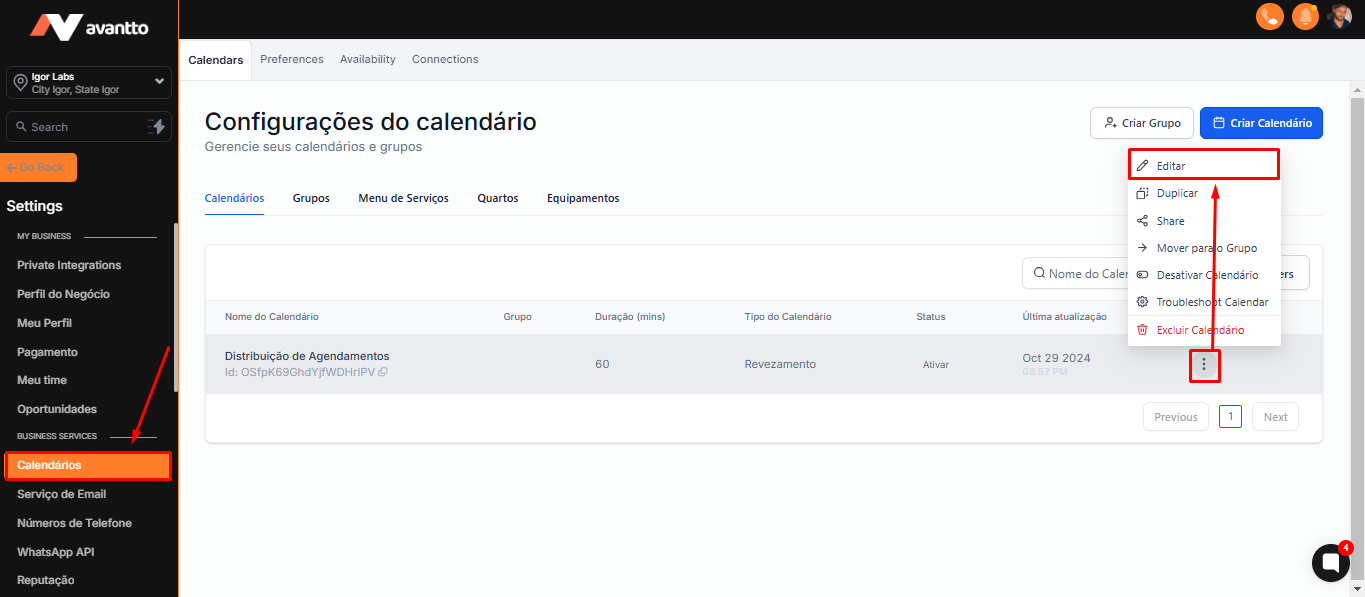
Task: Click the avantto logo
Action: 89,27
